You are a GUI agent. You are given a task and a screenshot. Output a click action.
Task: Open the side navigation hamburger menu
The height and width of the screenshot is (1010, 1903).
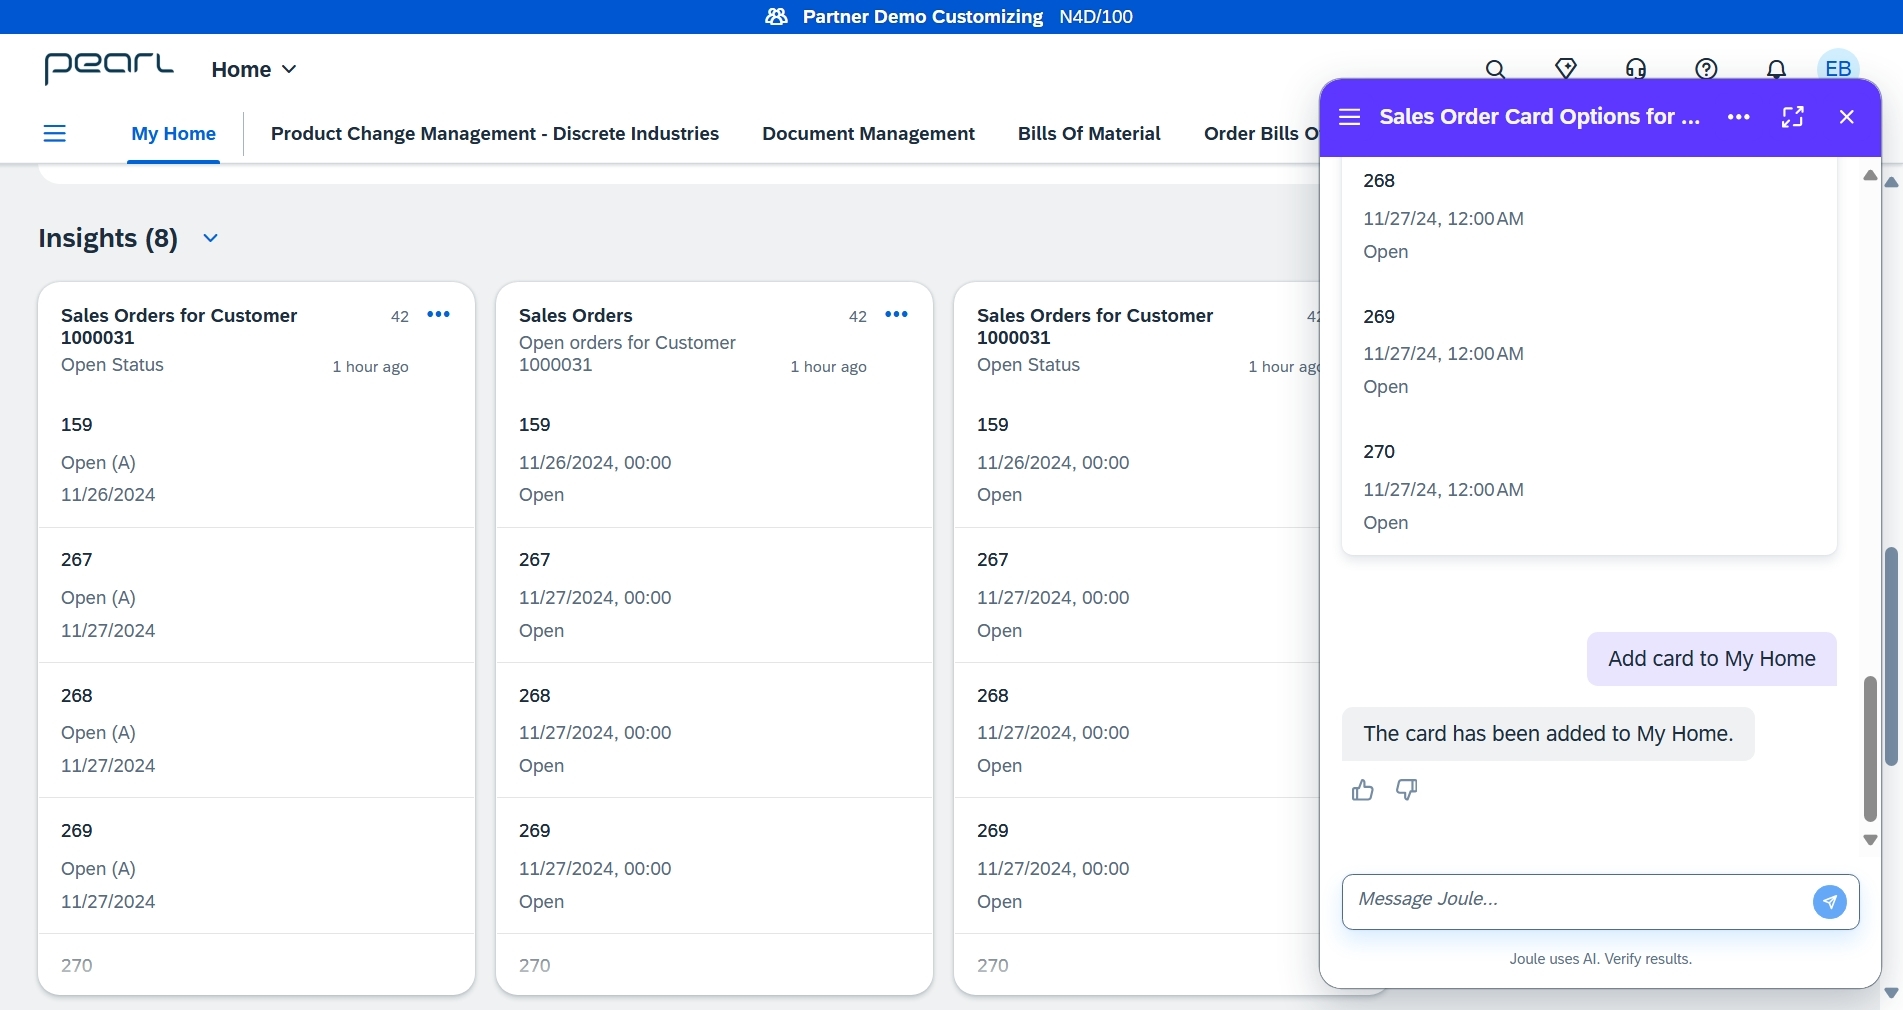55,133
